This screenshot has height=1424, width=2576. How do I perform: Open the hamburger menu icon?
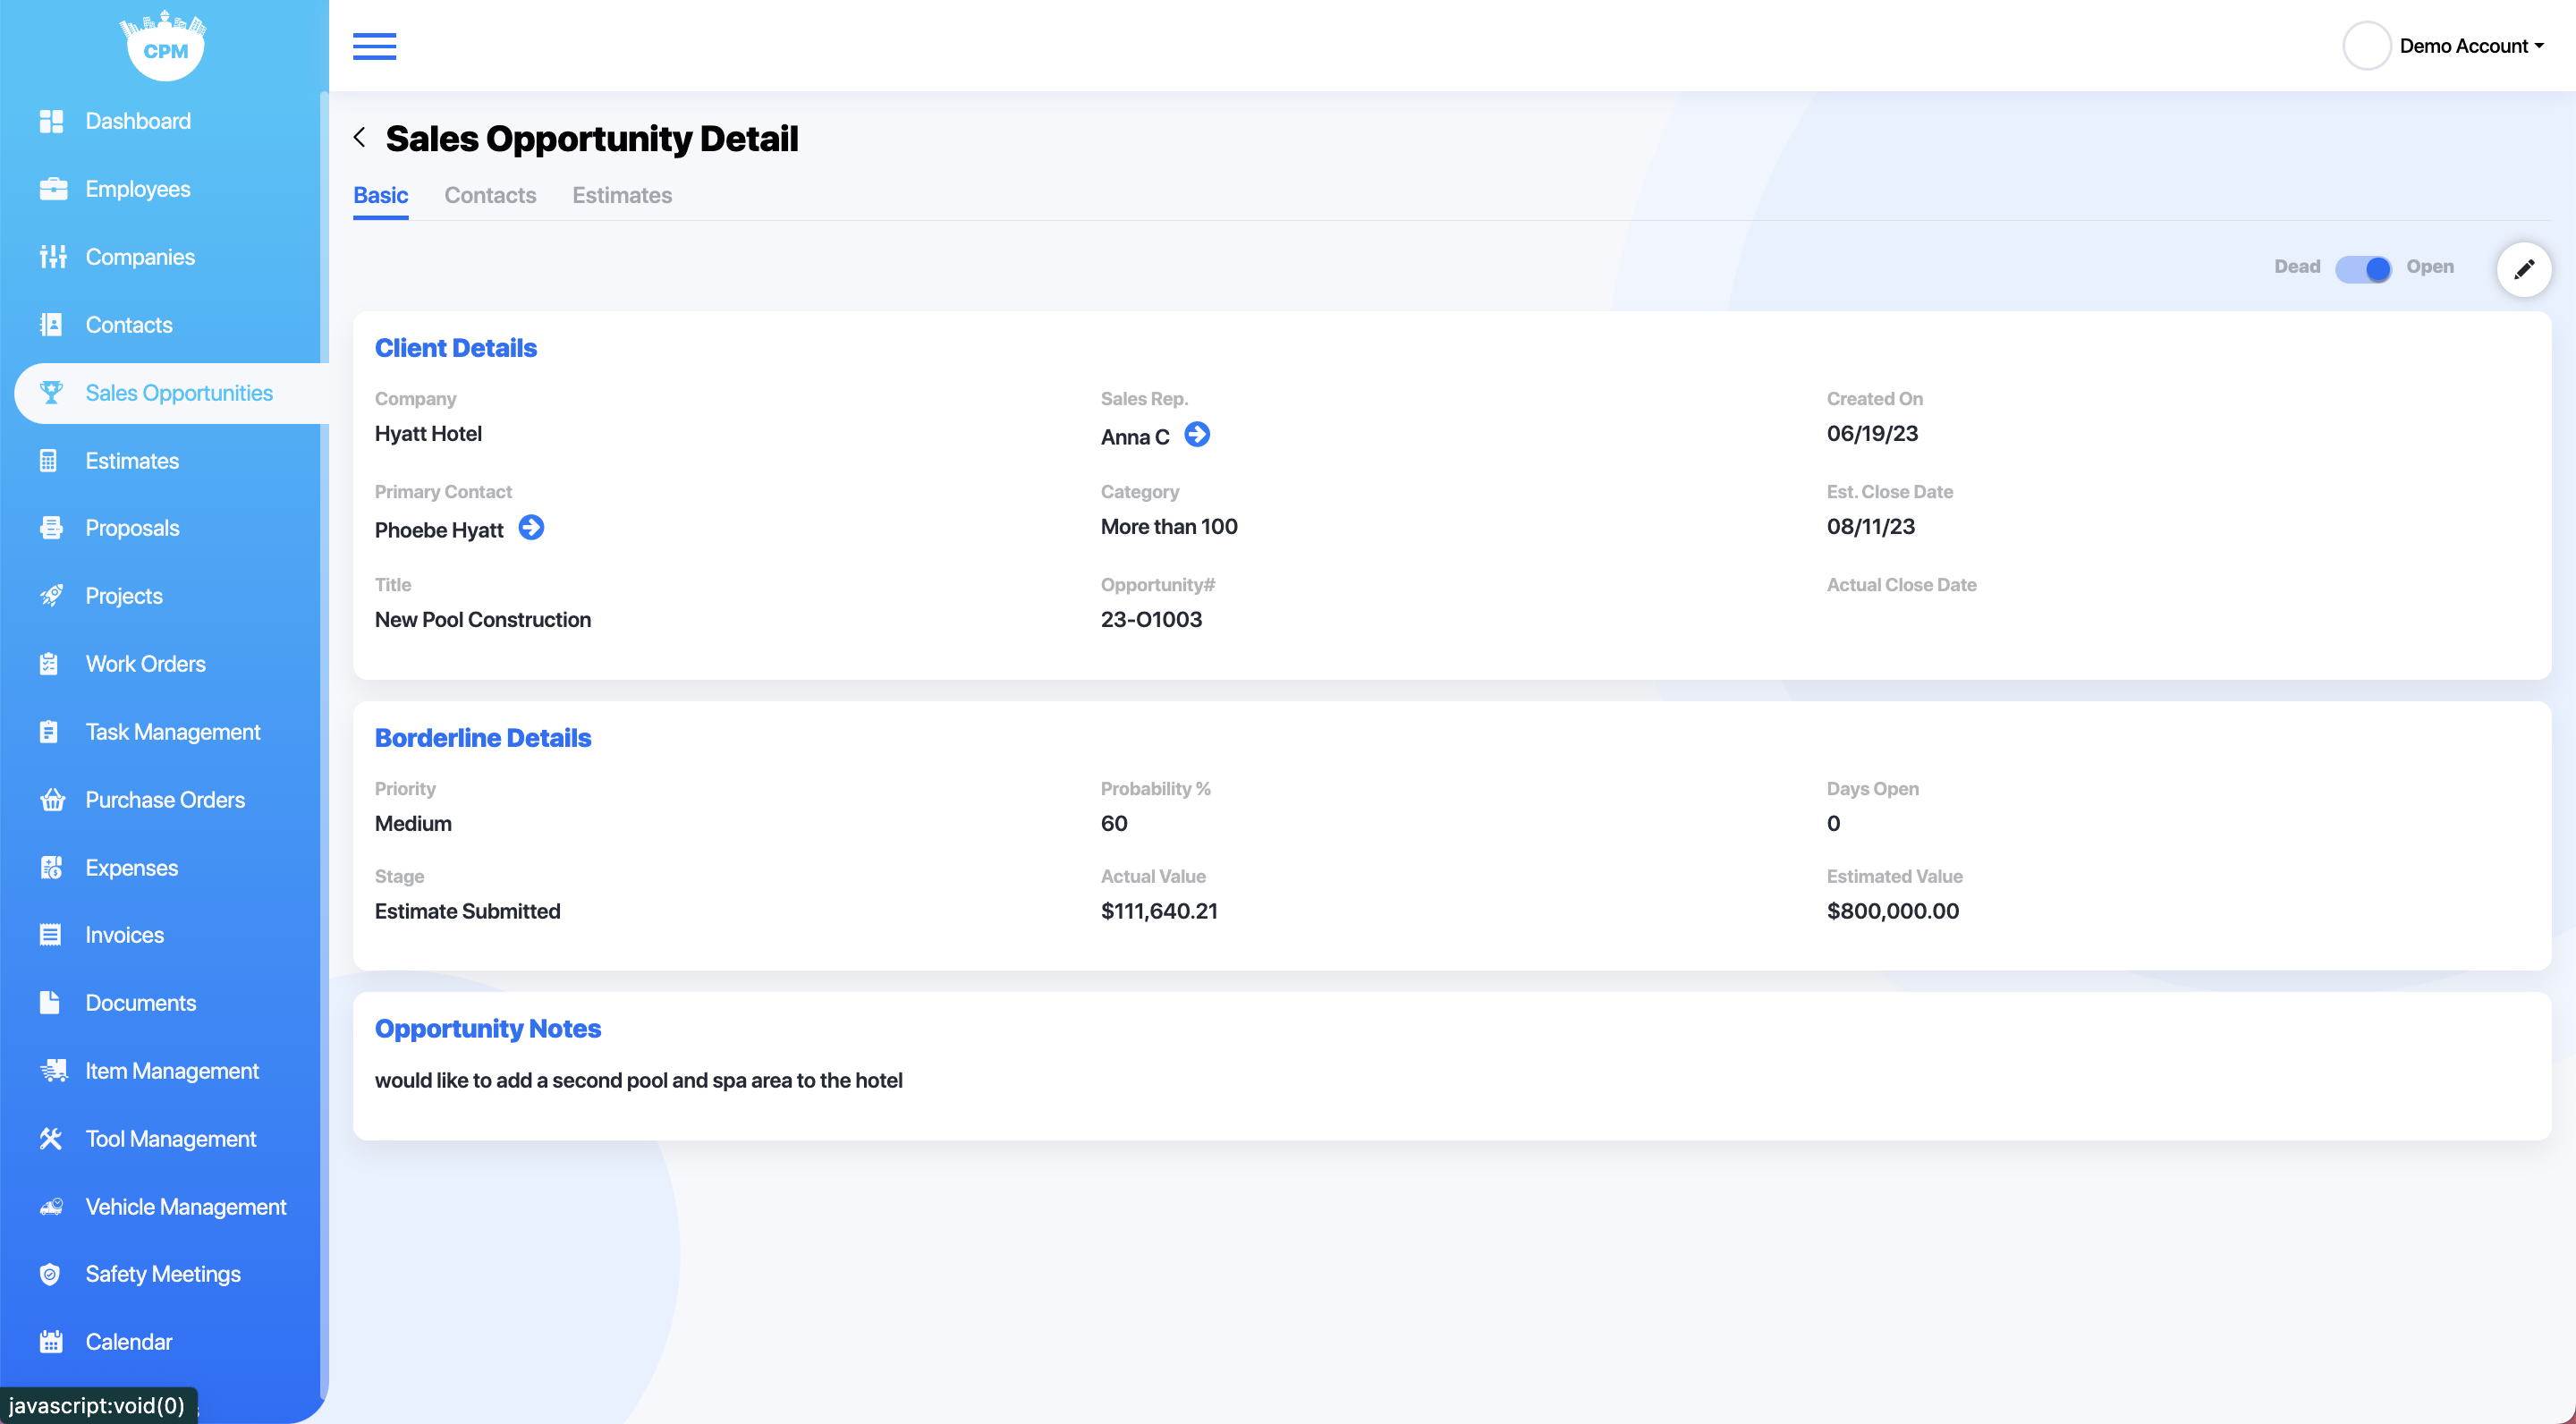[x=374, y=46]
